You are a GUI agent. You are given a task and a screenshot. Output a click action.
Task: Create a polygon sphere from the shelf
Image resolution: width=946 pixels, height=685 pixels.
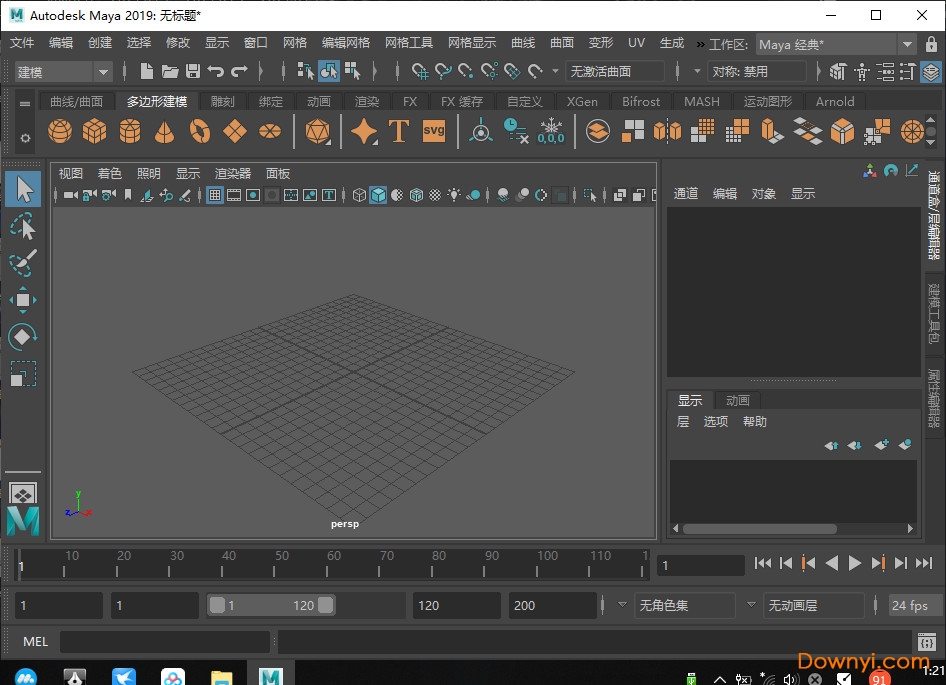pyautogui.click(x=60, y=131)
